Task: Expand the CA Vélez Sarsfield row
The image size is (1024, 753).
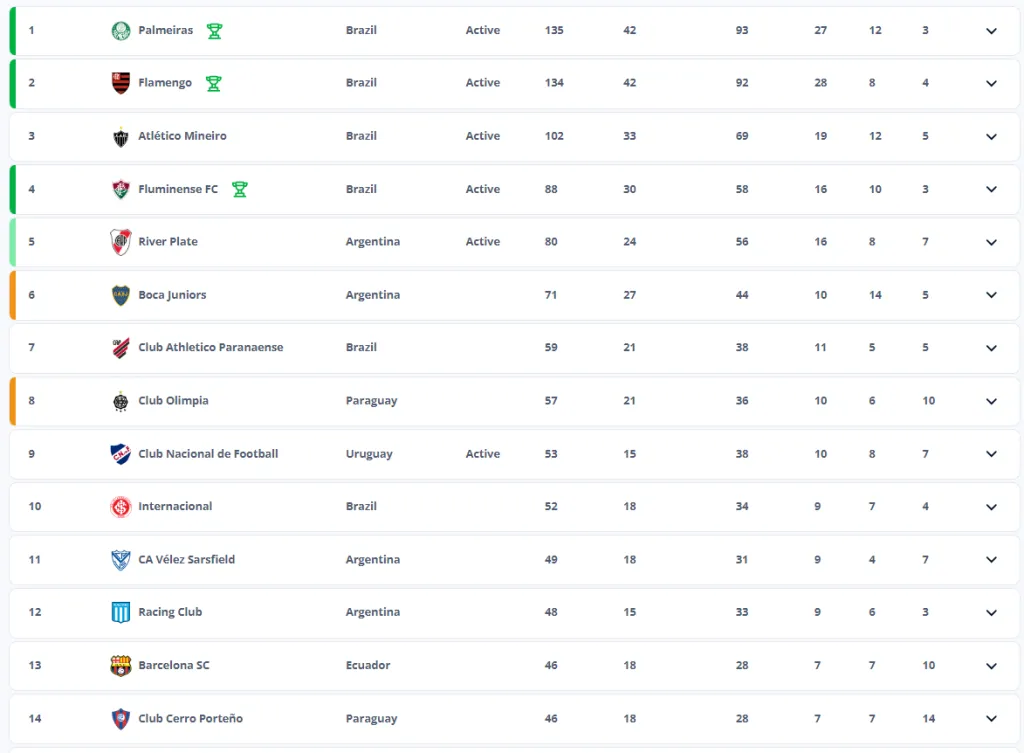Action: click(x=991, y=559)
